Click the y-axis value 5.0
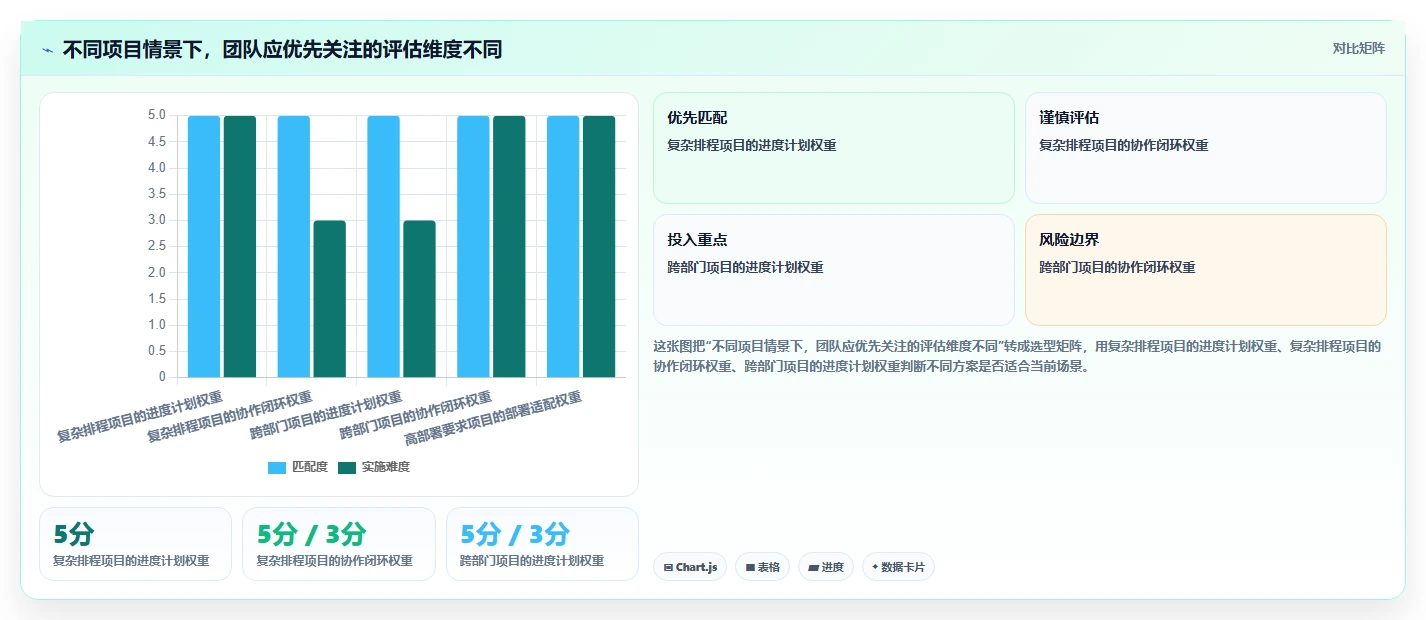This screenshot has height=620, width=1426. click(156, 115)
